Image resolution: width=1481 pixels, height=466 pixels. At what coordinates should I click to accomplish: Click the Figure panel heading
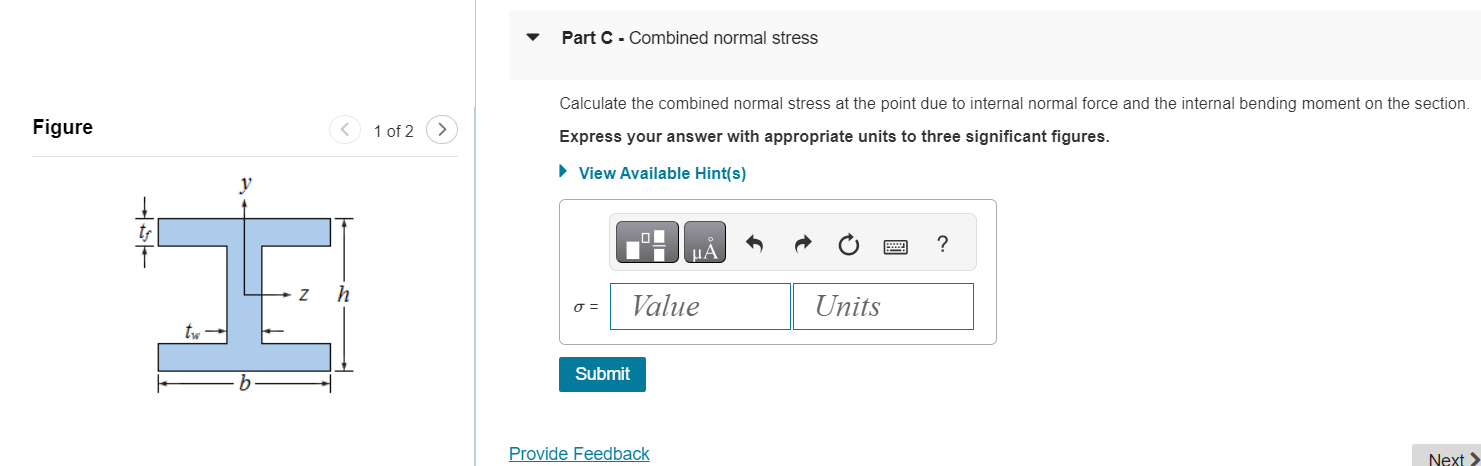pos(63,127)
